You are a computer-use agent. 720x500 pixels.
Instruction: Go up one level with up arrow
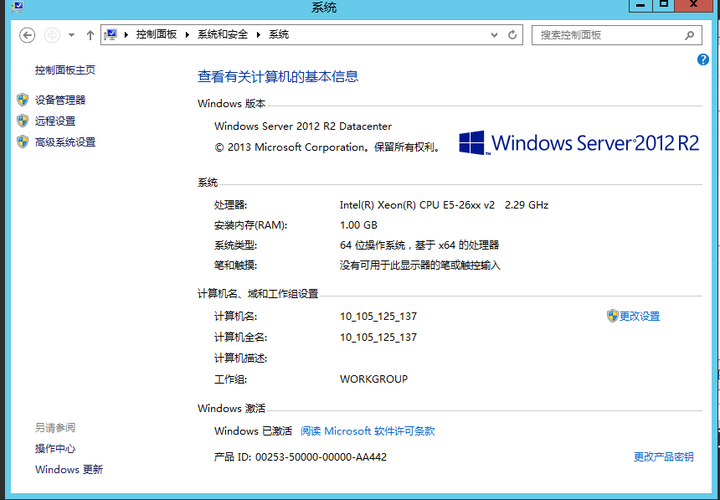90,35
